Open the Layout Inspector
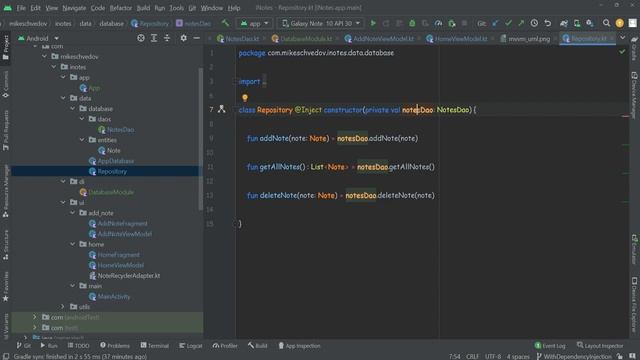The height and width of the screenshot is (360, 640). pyautogui.click(x=600, y=345)
